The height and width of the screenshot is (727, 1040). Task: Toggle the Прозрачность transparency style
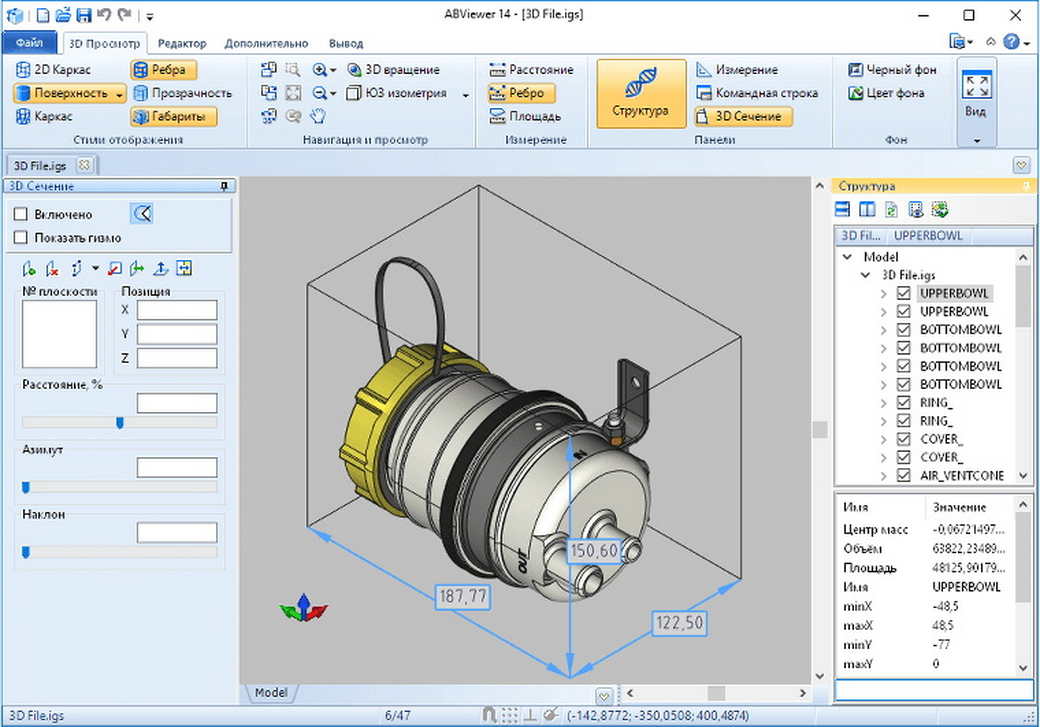pos(182,93)
